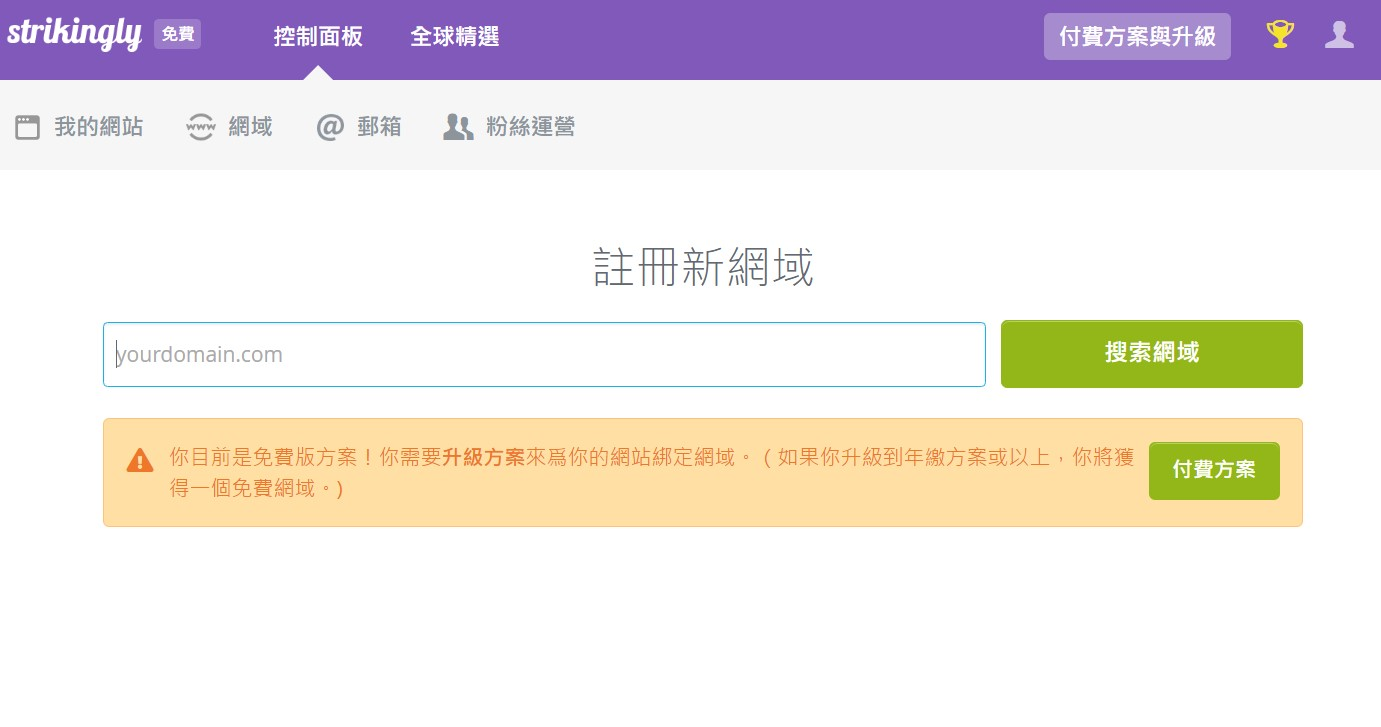The image size is (1381, 727).
Task: Click the trophy rewards icon
Action: point(1280,35)
